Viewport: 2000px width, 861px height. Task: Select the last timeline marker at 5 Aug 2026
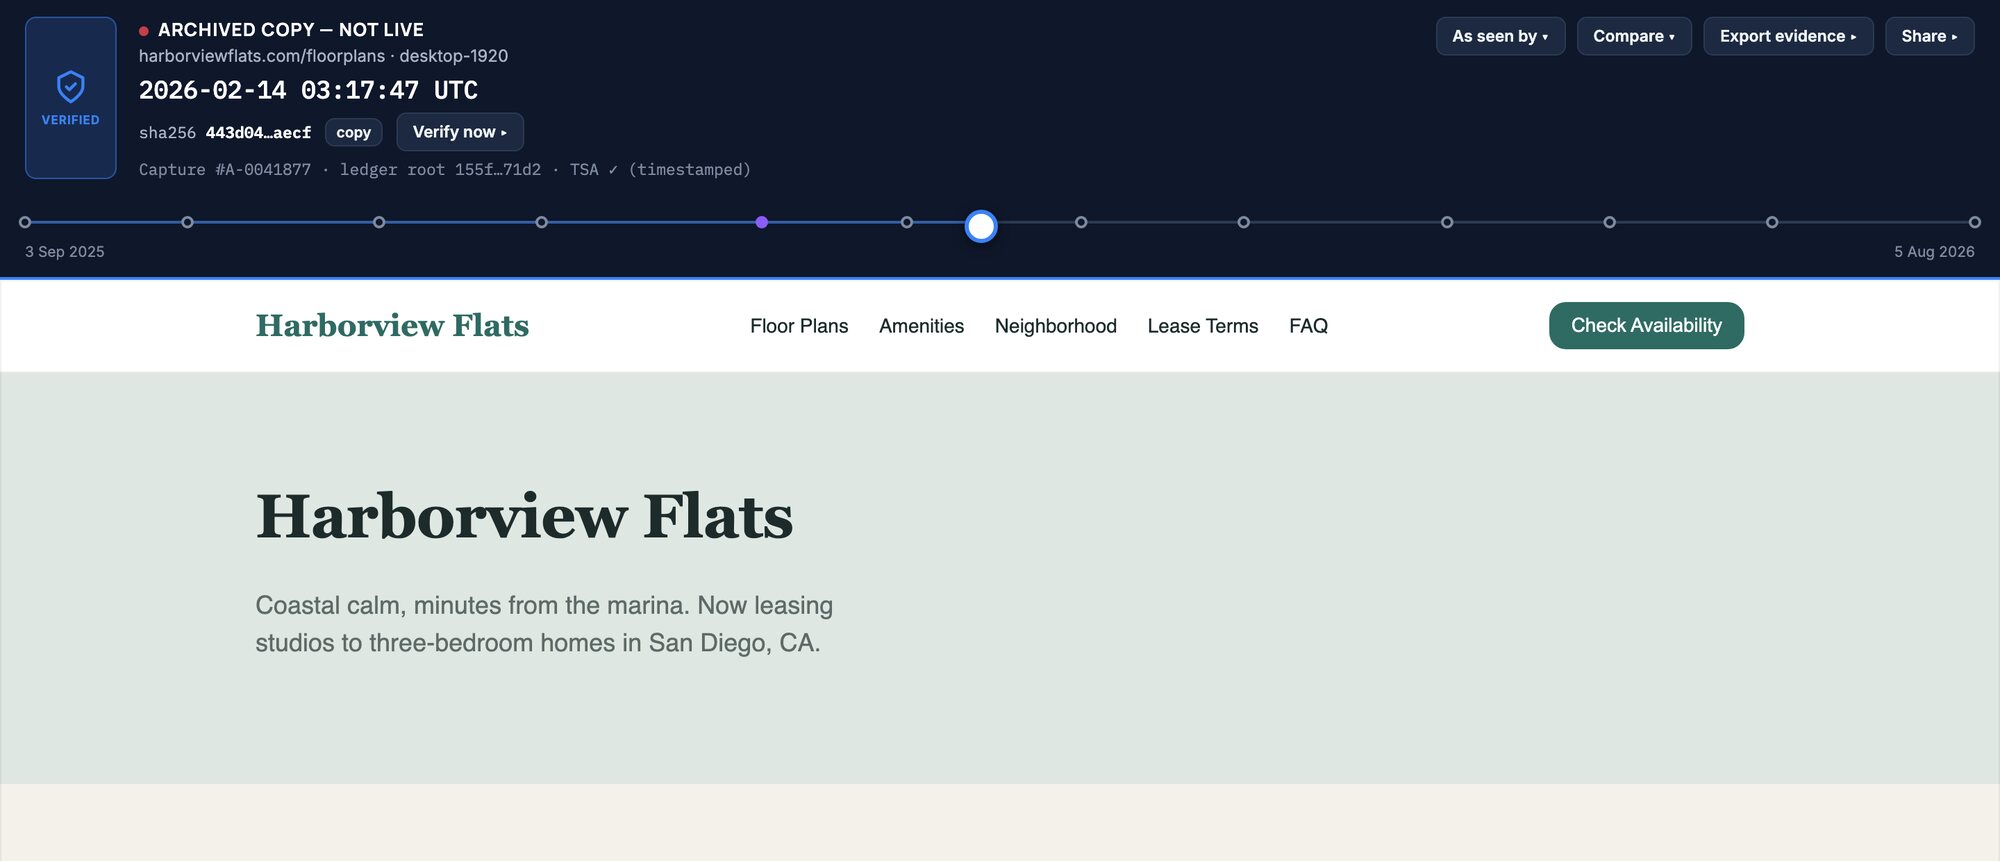pos(1975,222)
